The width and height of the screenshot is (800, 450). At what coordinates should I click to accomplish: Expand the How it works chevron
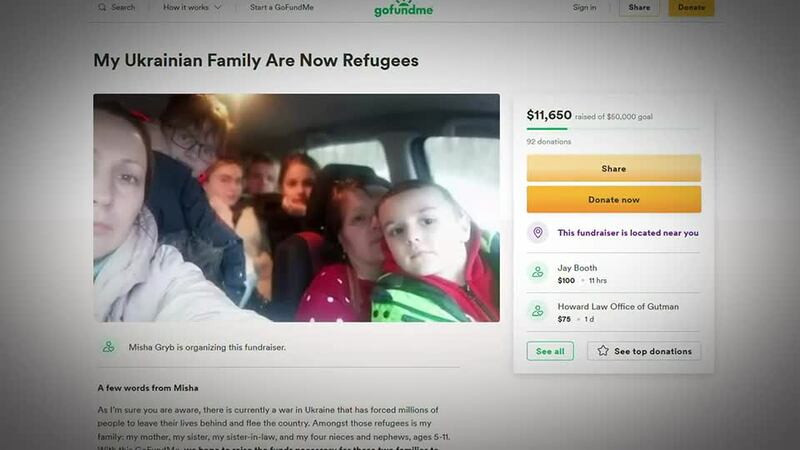218,8
